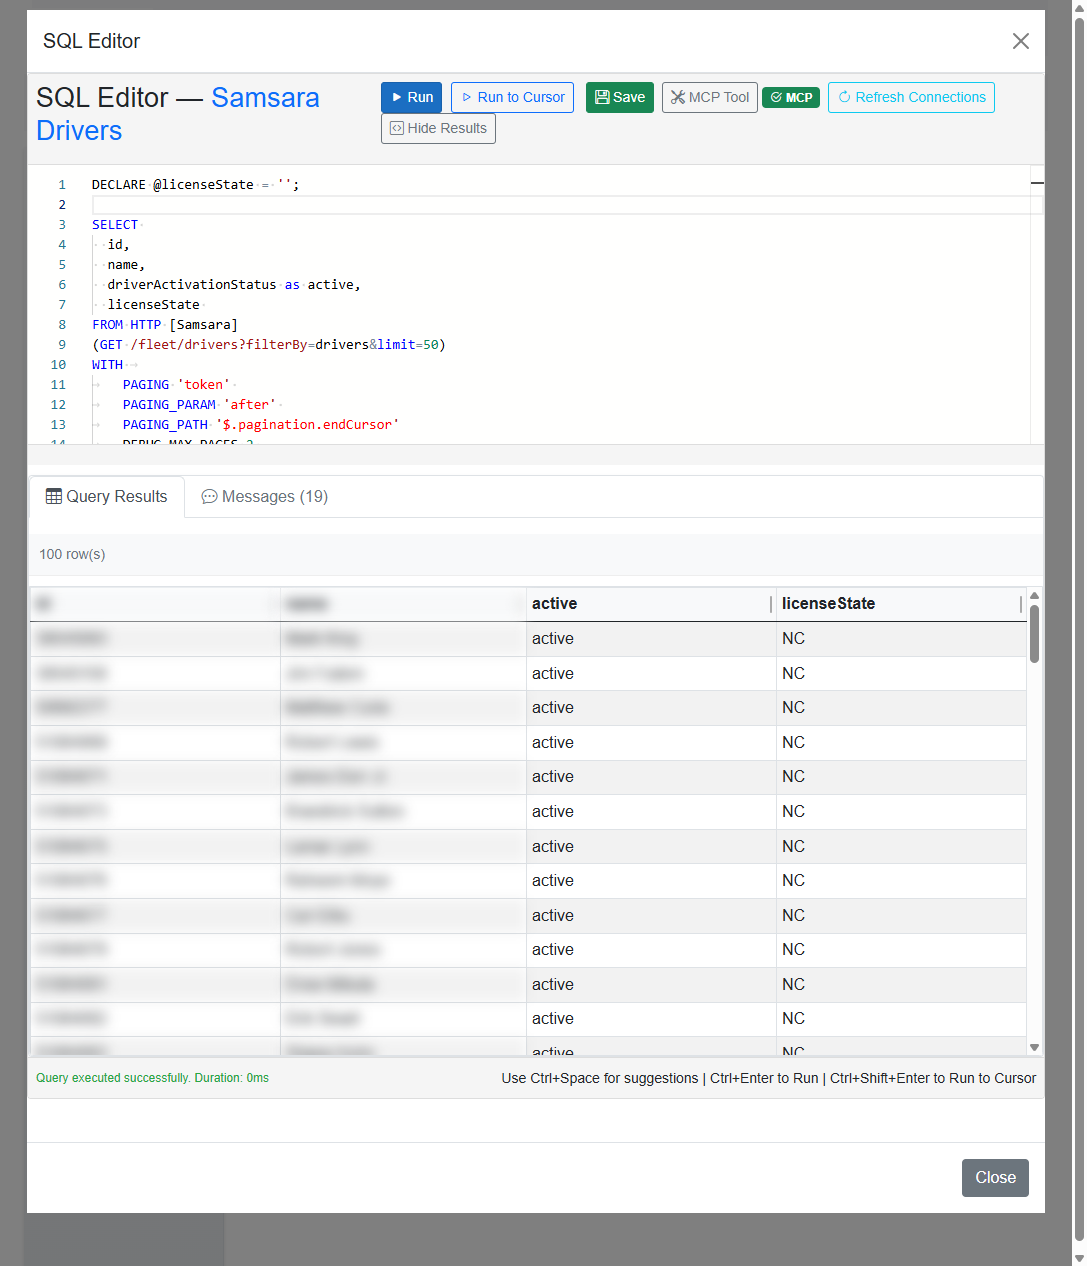Screen dimensions: 1087x1266
Task: Click line number 8 in gutter
Action: (x=62, y=325)
